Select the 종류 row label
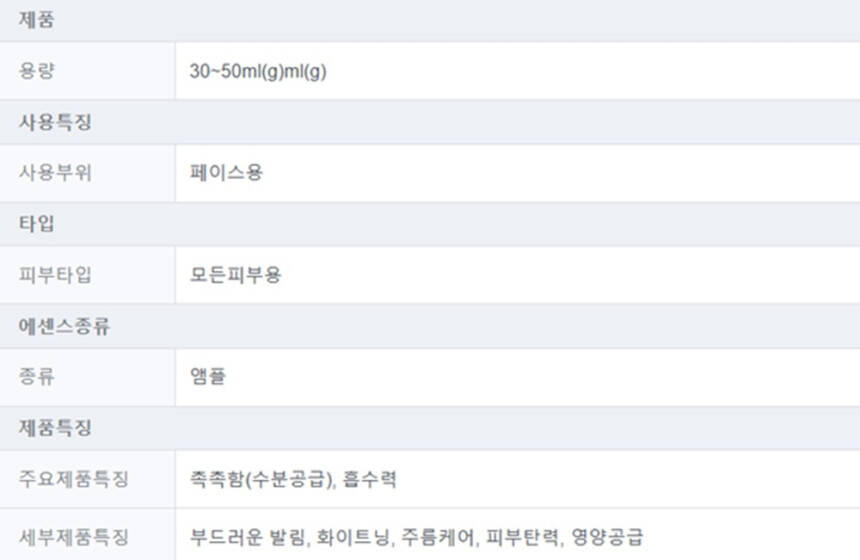 coord(37,377)
